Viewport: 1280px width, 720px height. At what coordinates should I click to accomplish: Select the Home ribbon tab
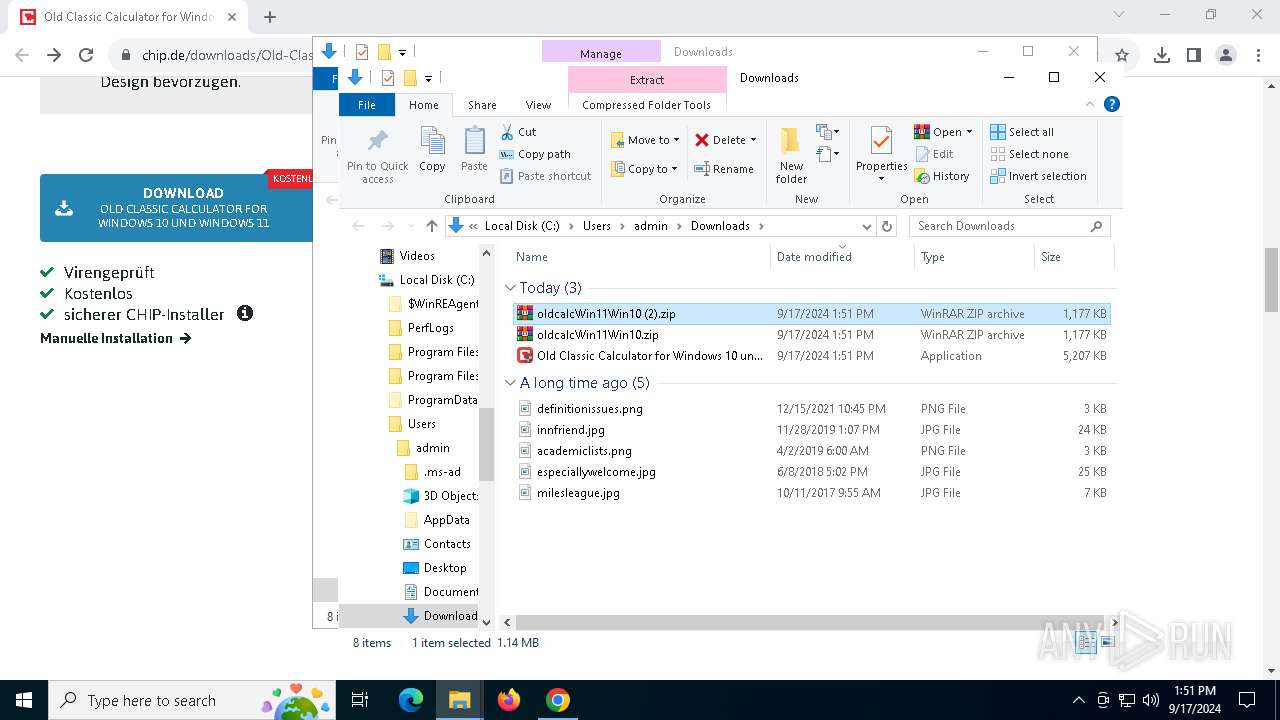(x=424, y=104)
